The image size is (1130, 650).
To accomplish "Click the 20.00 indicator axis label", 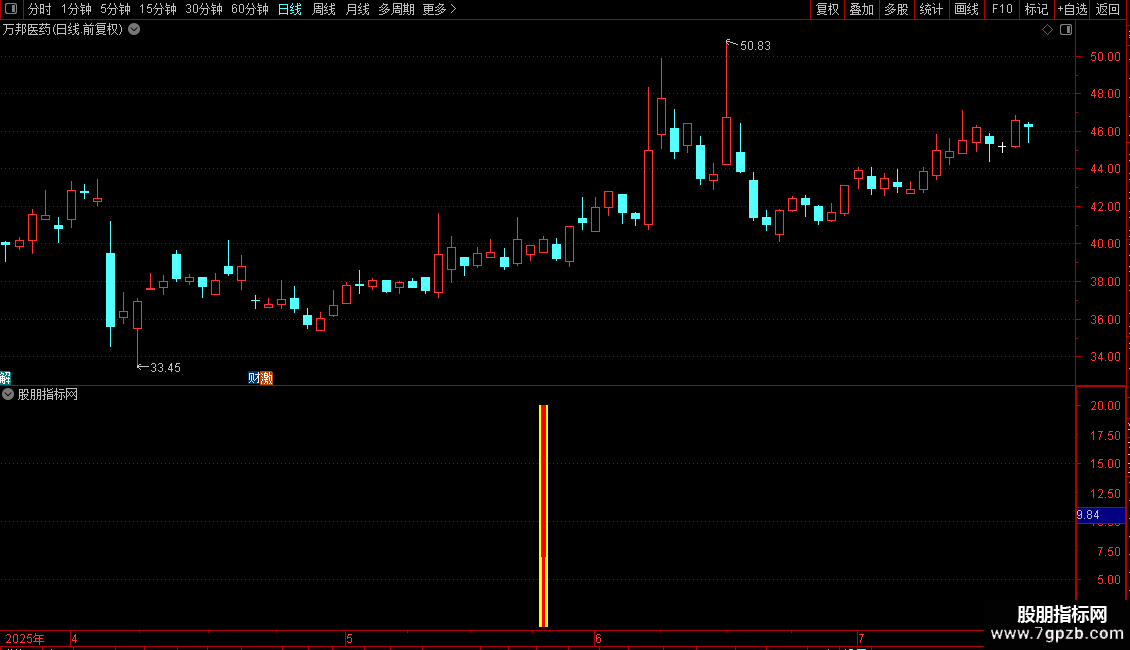I will (x=1105, y=406).
